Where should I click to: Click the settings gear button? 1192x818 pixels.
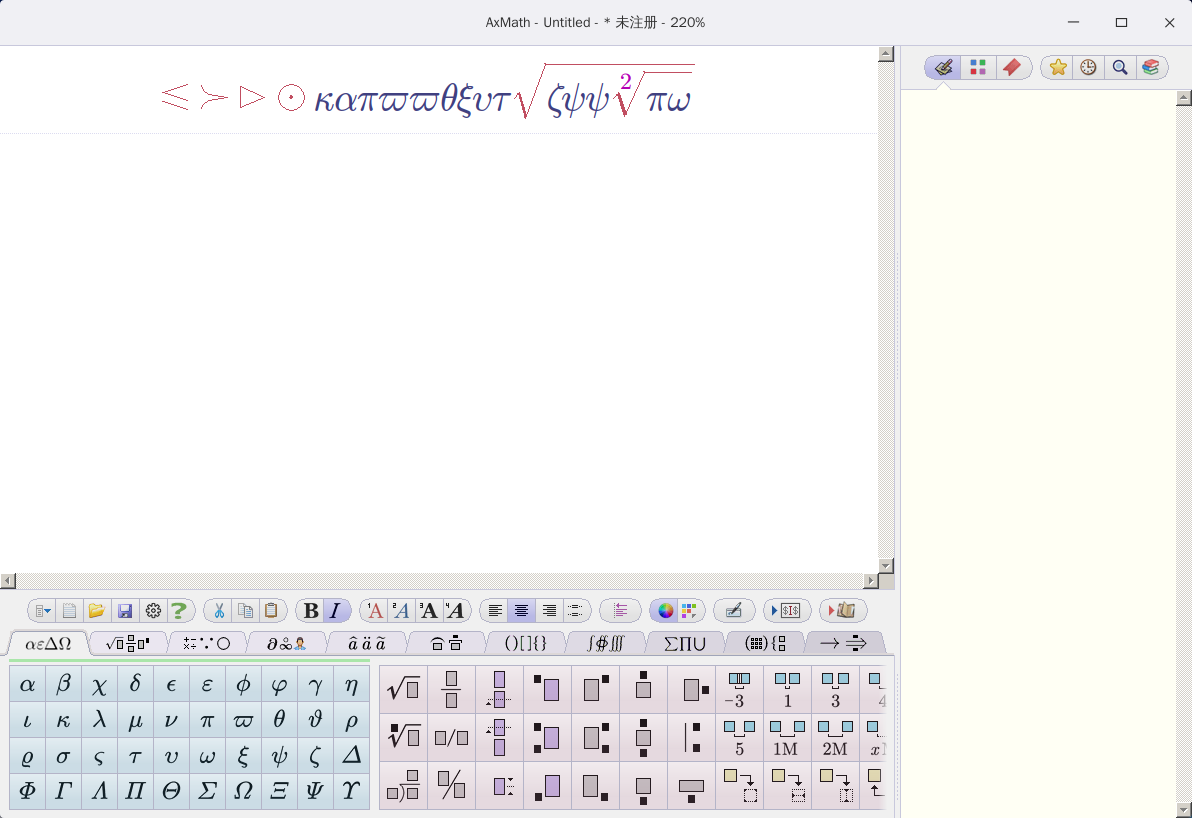[153, 610]
